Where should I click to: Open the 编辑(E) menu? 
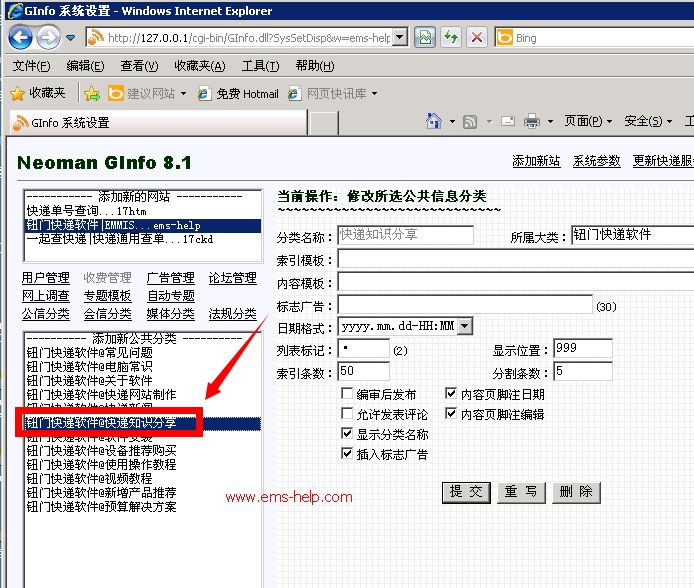pyautogui.click(x=85, y=66)
